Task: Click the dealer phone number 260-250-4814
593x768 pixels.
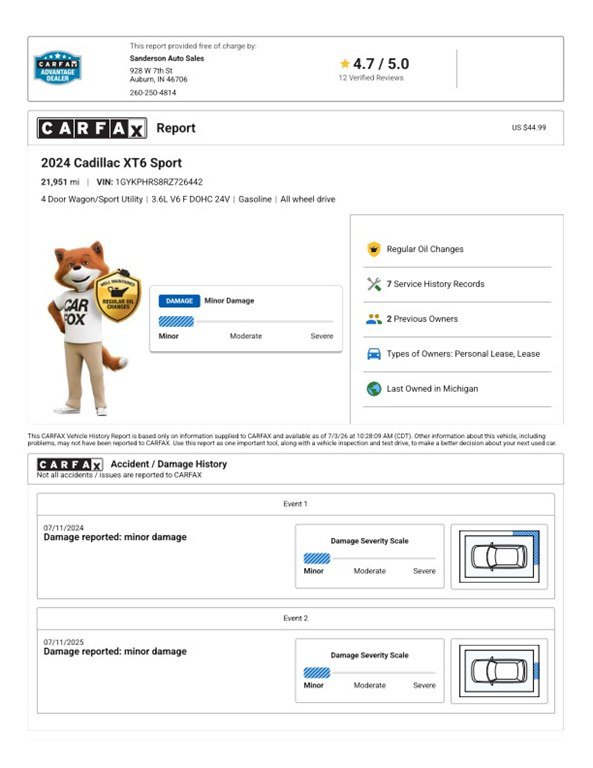Action: coord(153,93)
